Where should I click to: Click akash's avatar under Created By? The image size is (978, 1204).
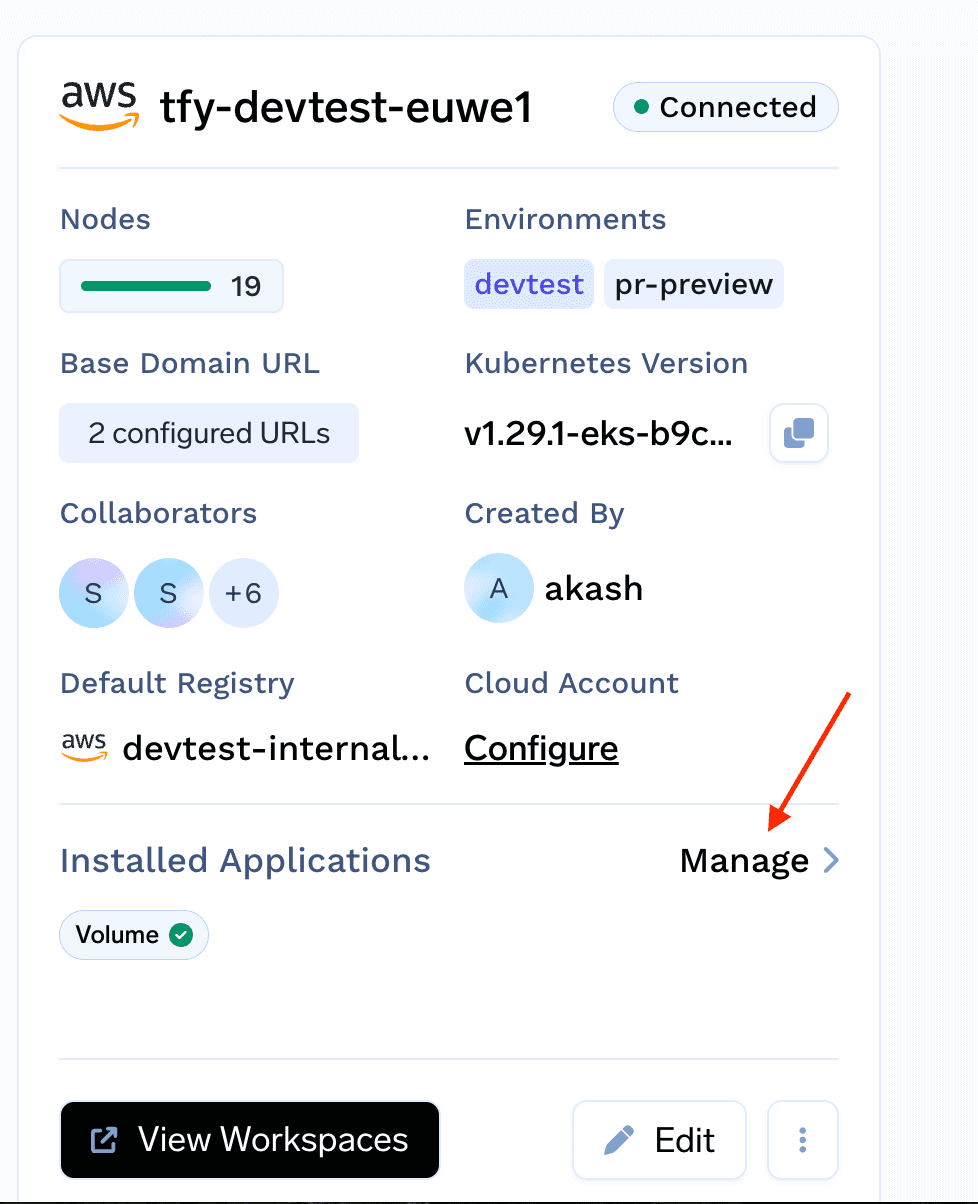[x=498, y=588]
